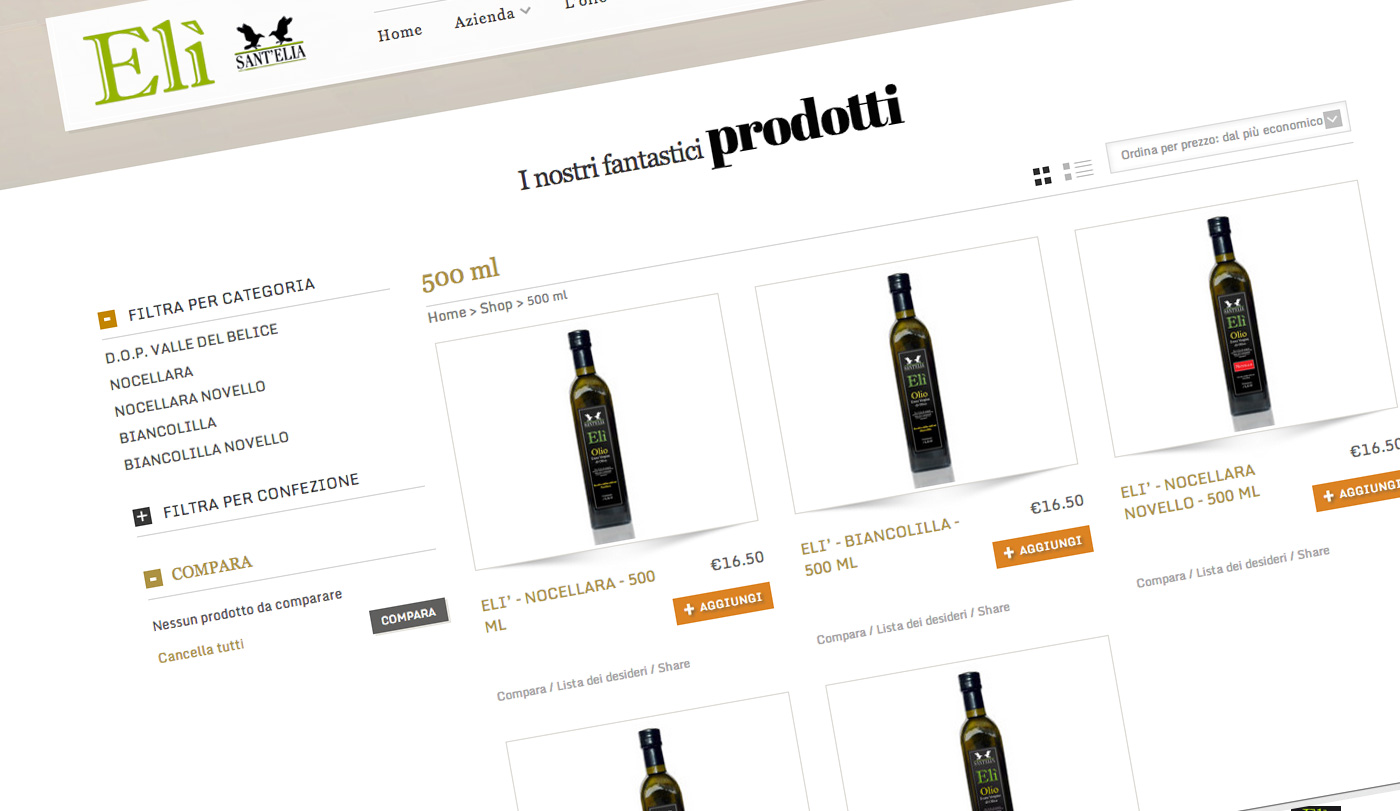This screenshot has width=1400, height=811.
Task: Go to the Home menu item
Action: 399,33
